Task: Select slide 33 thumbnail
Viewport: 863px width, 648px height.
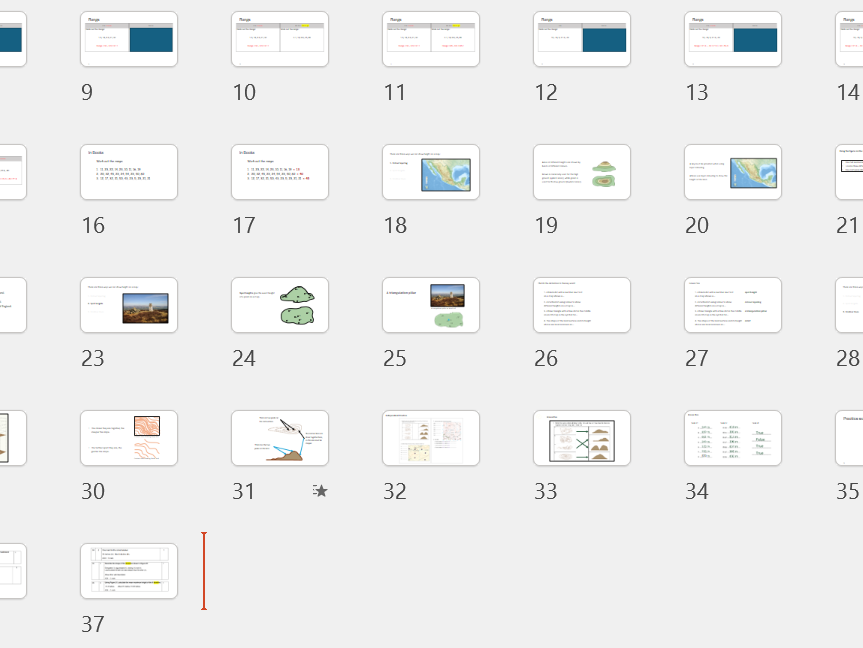Action: tap(582, 438)
